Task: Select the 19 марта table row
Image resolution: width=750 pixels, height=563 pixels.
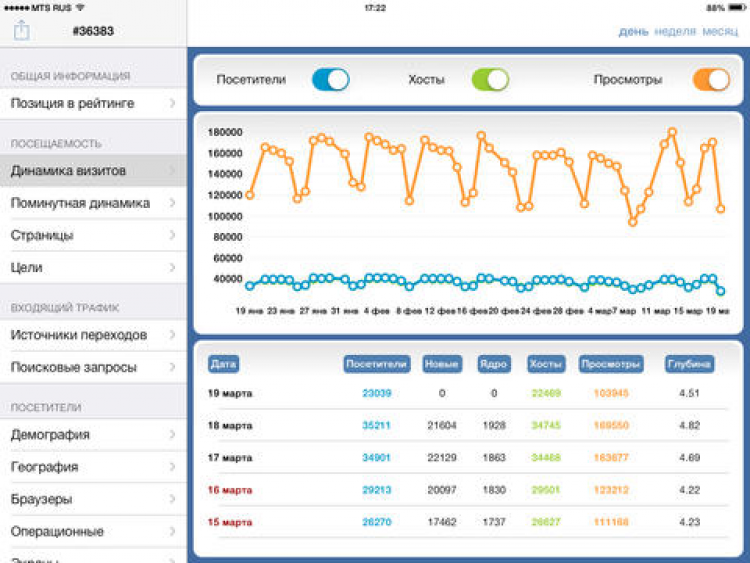Action: click(x=469, y=393)
